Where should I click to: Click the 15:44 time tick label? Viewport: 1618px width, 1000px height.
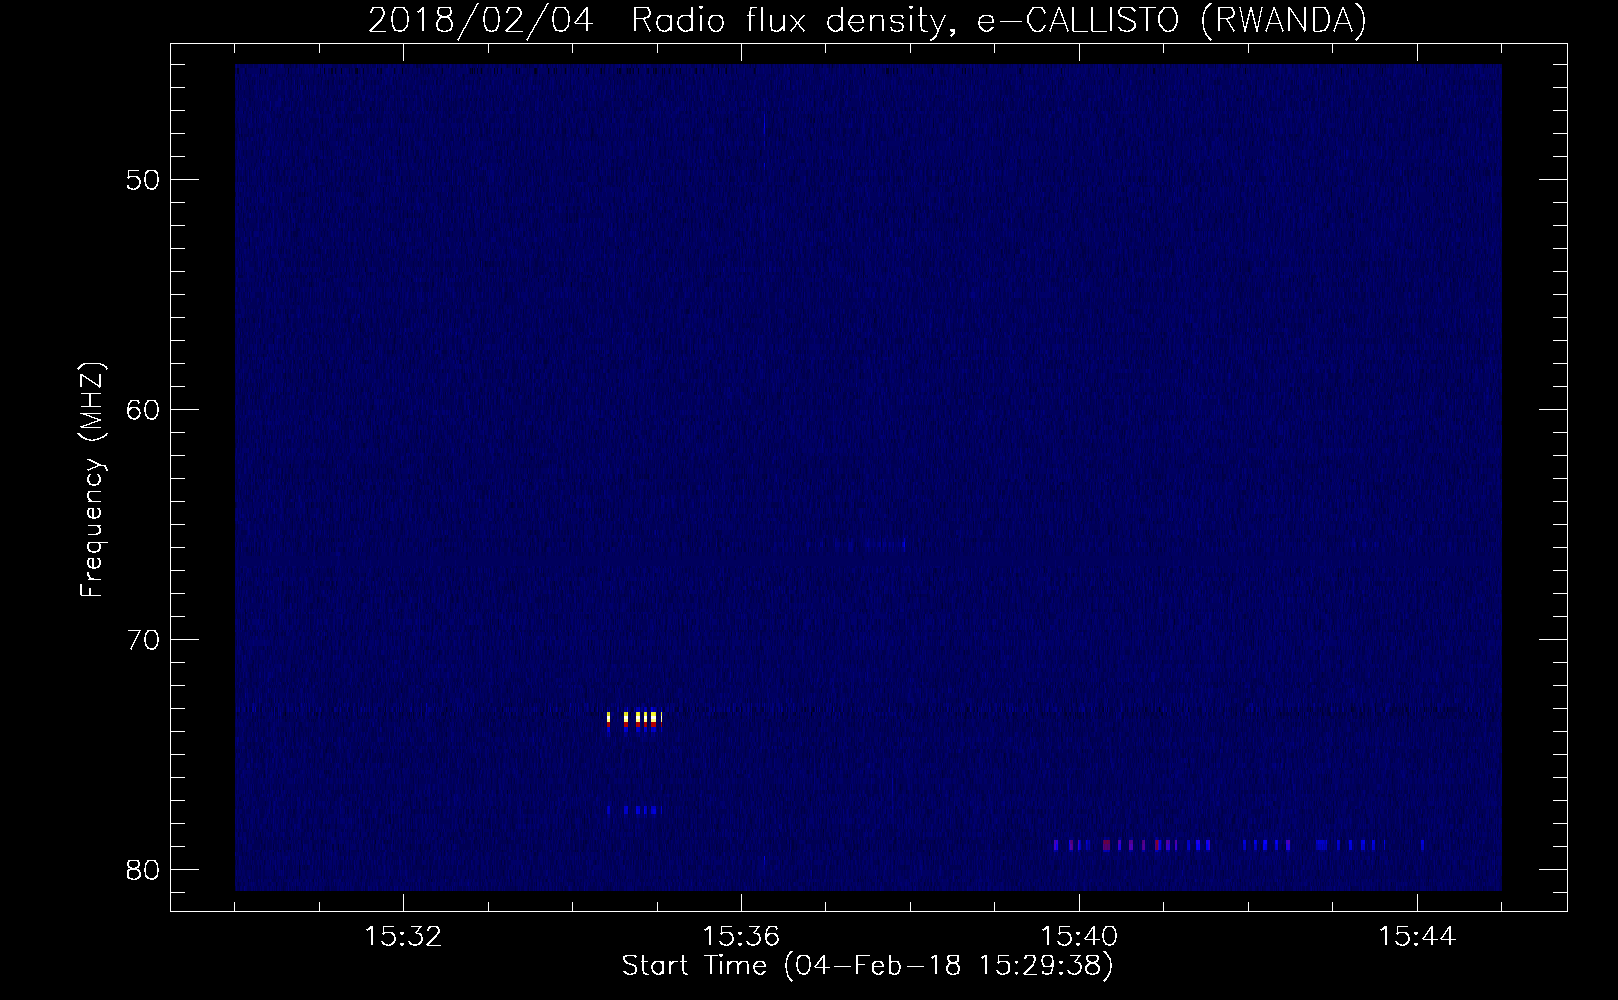tap(1417, 937)
